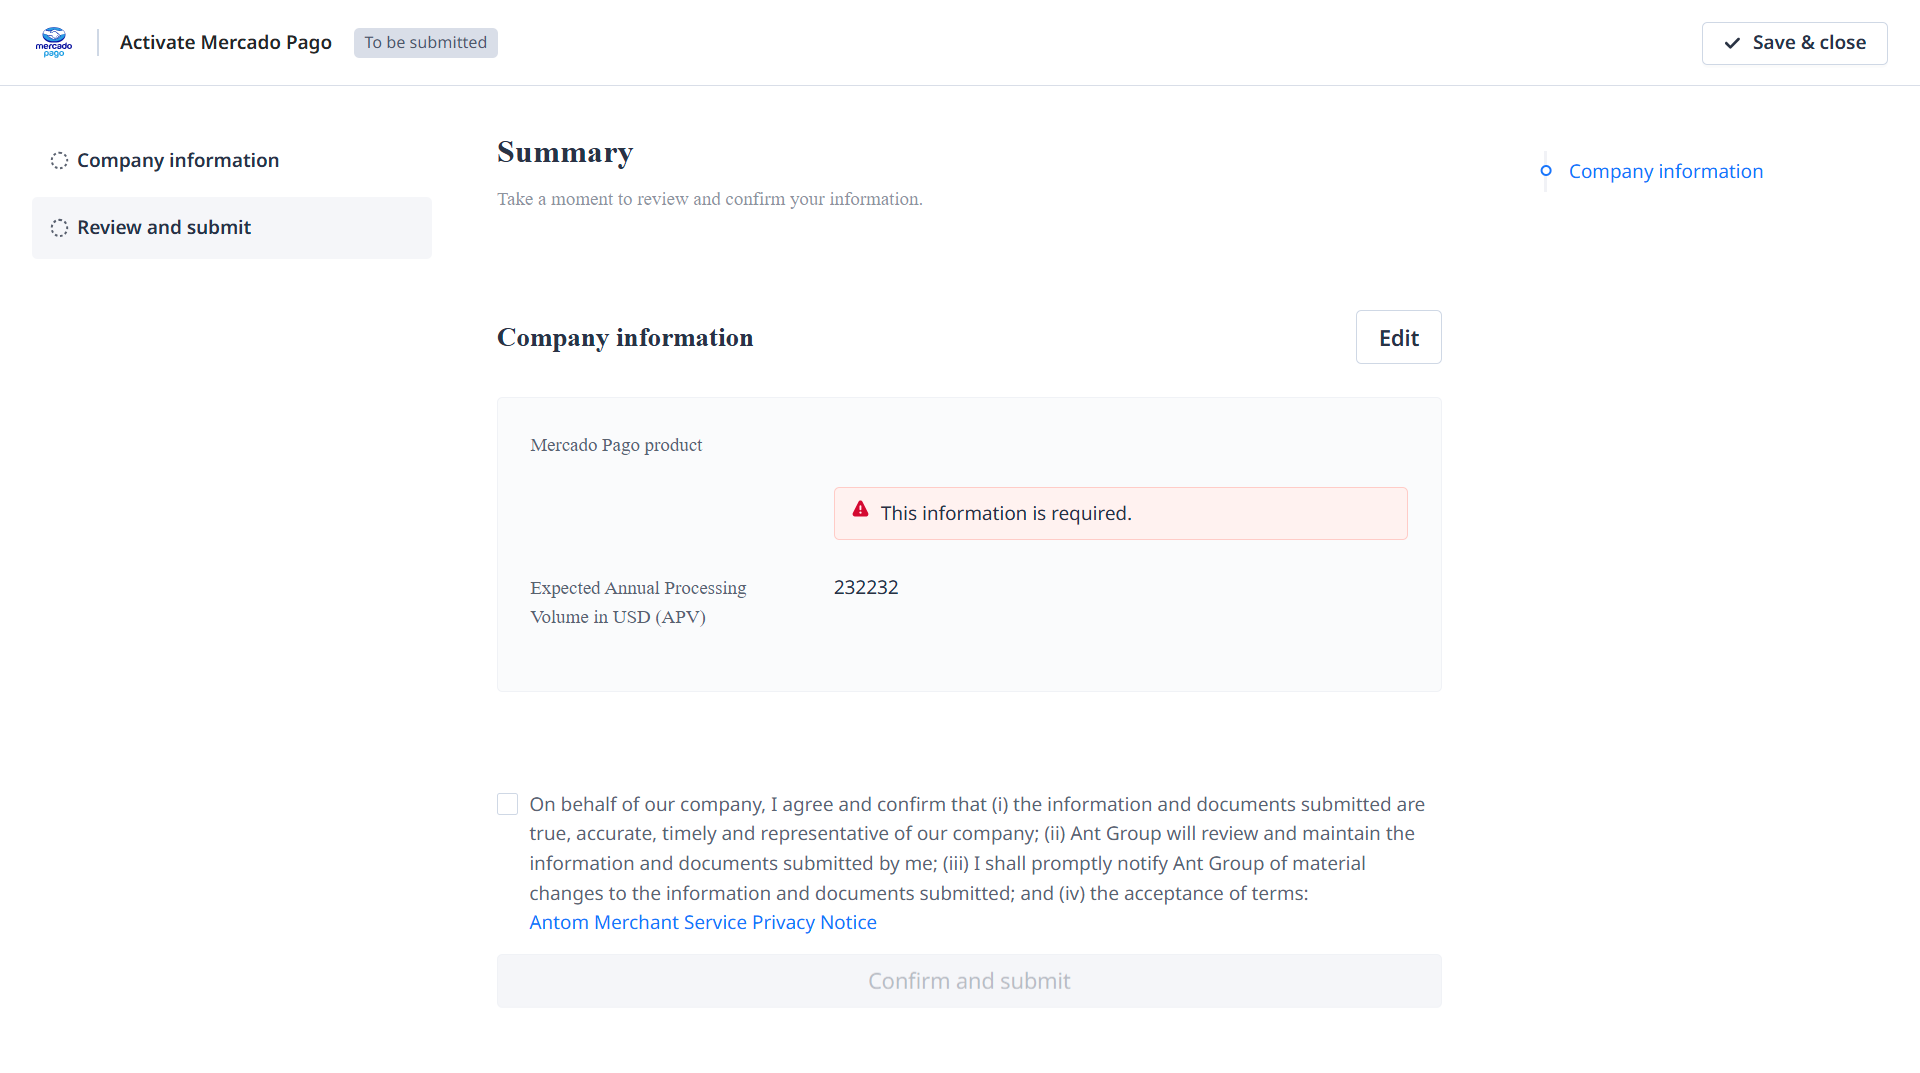Jump to Company information via right anchor link
The height and width of the screenshot is (1073, 1920).
coord(1665,172)
